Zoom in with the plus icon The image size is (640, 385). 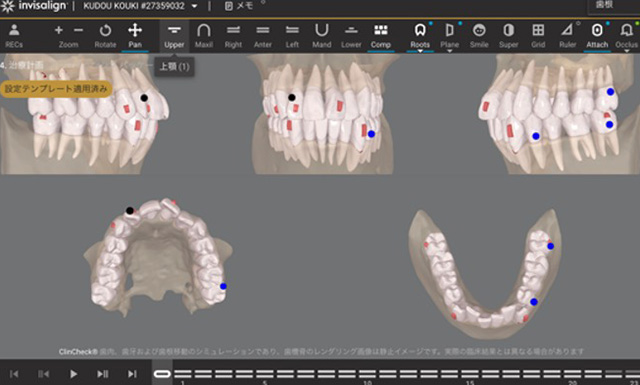(x=59, y=30)
